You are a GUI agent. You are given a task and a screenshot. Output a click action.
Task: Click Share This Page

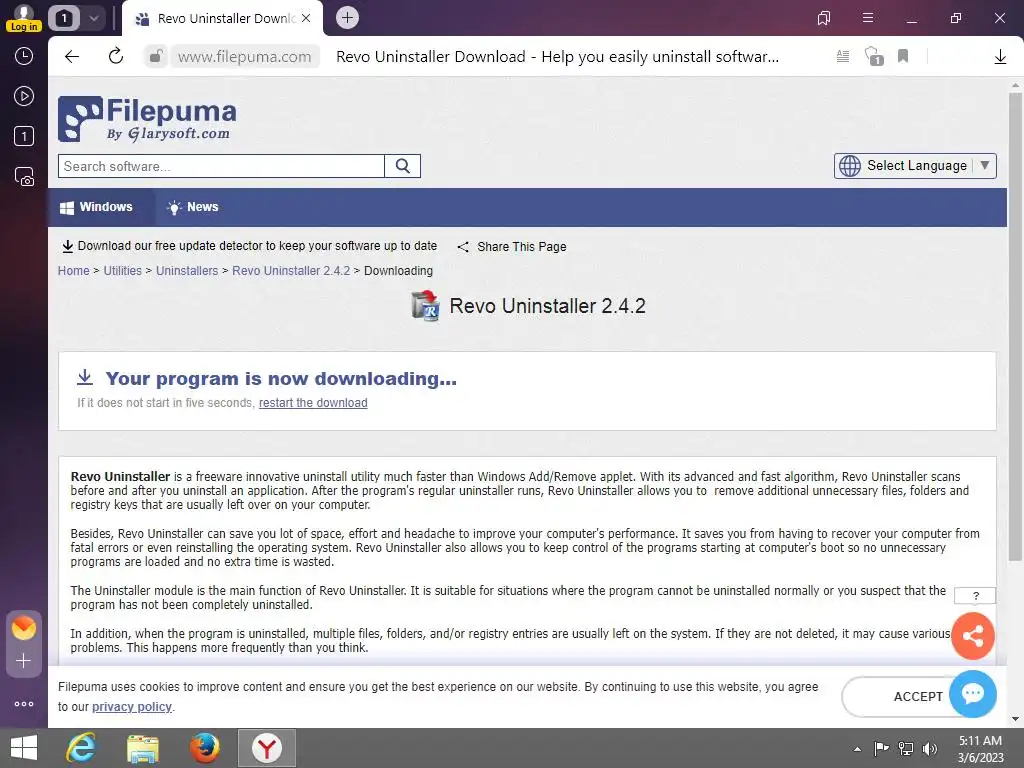[x=512, y=247]
